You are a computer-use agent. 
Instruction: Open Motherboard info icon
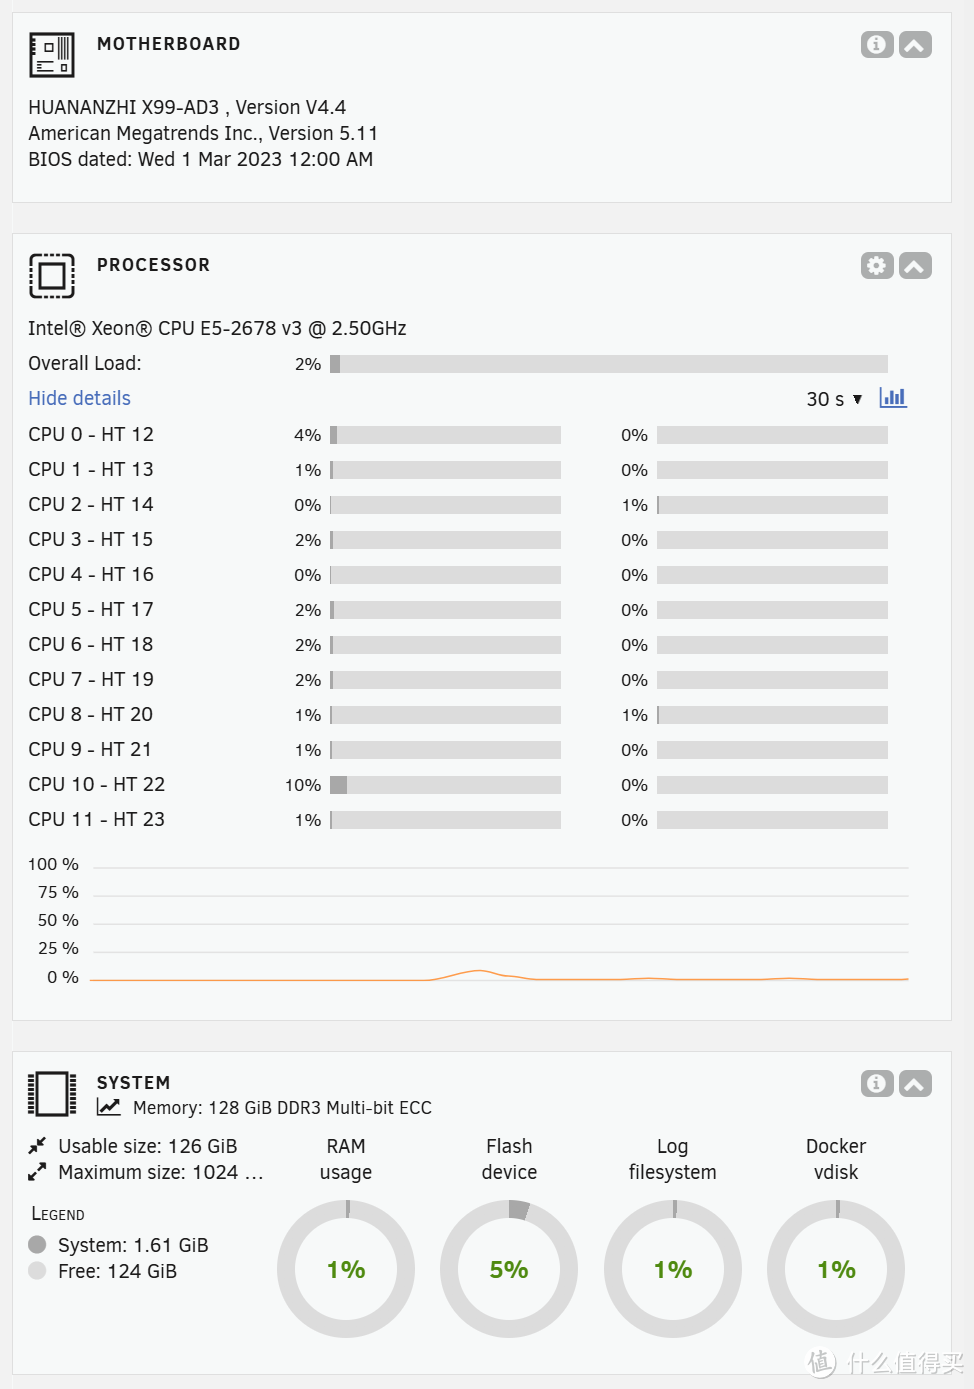pyautogui.click(x=877, y=45)
